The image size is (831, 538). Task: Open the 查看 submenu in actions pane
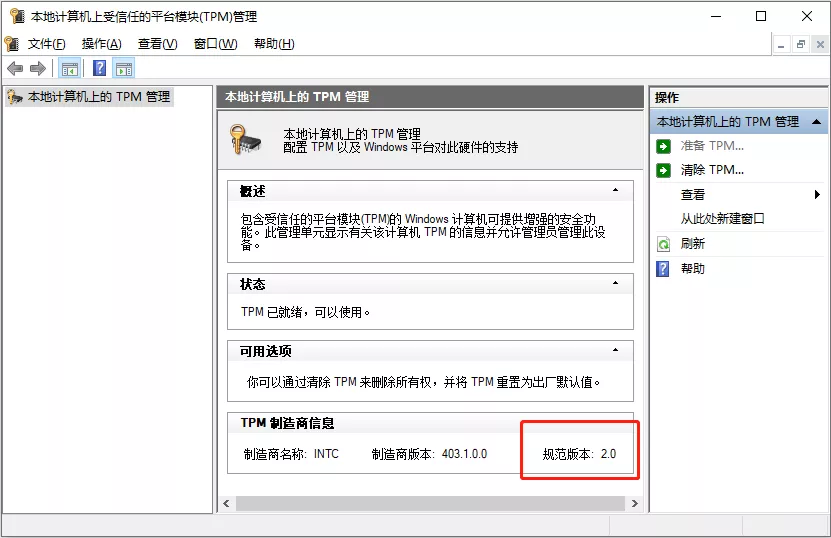(x=692, y=195)
